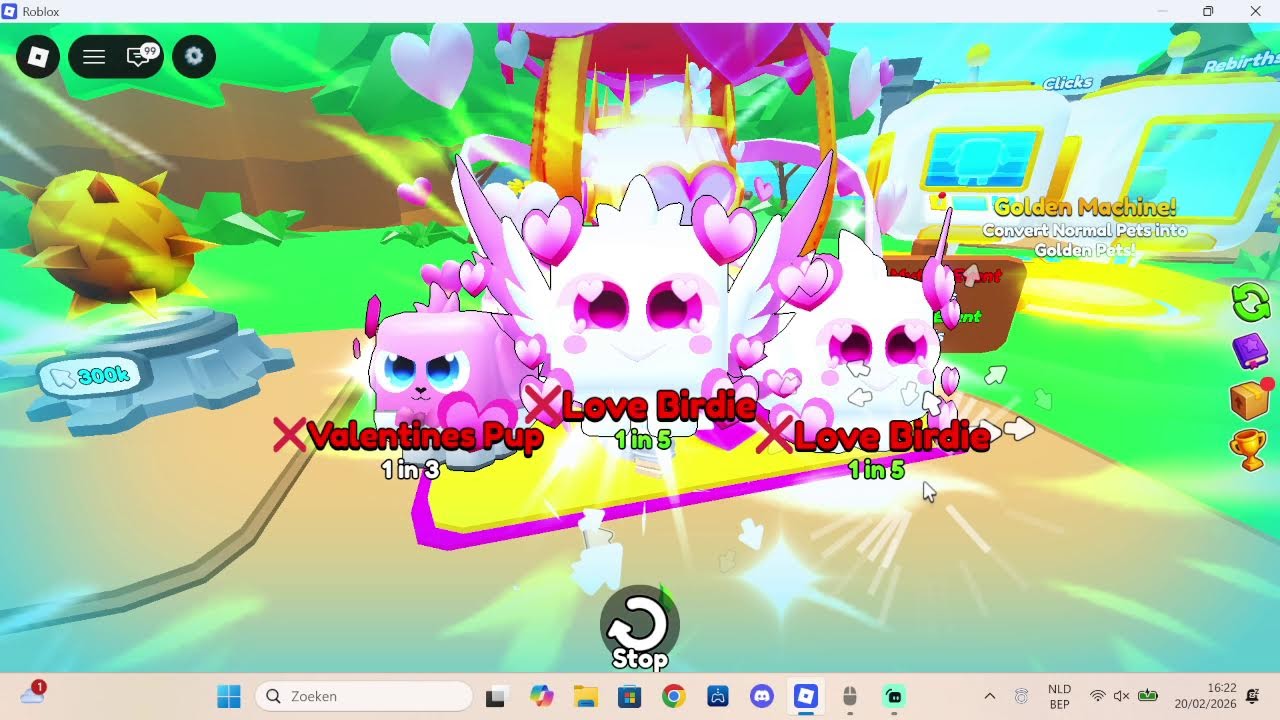
Task: Open the NLD BEP language switcher
Action: pos(1059,696)
